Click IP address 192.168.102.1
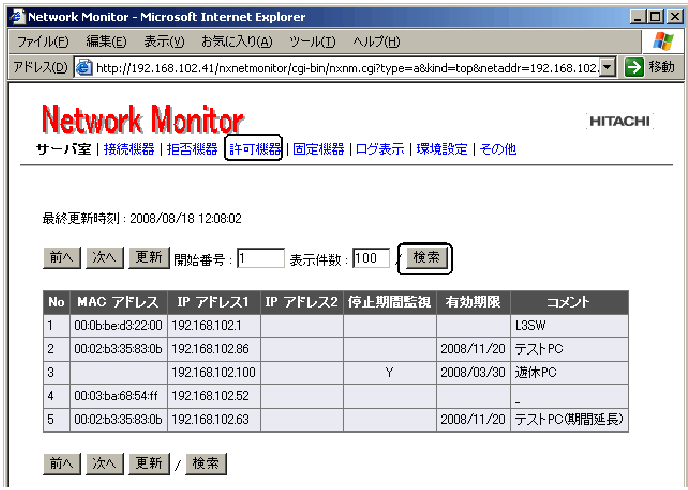The height and width of the screenshot is (490, 688). (x=206, y=325)
